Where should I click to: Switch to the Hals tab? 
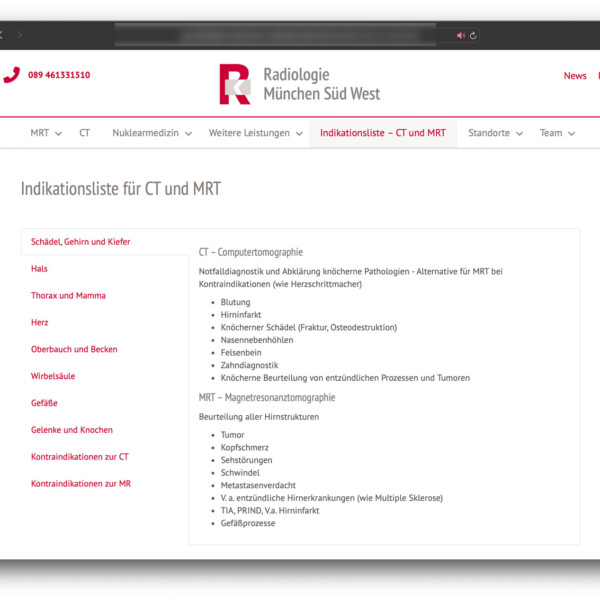tap(39, 269)
